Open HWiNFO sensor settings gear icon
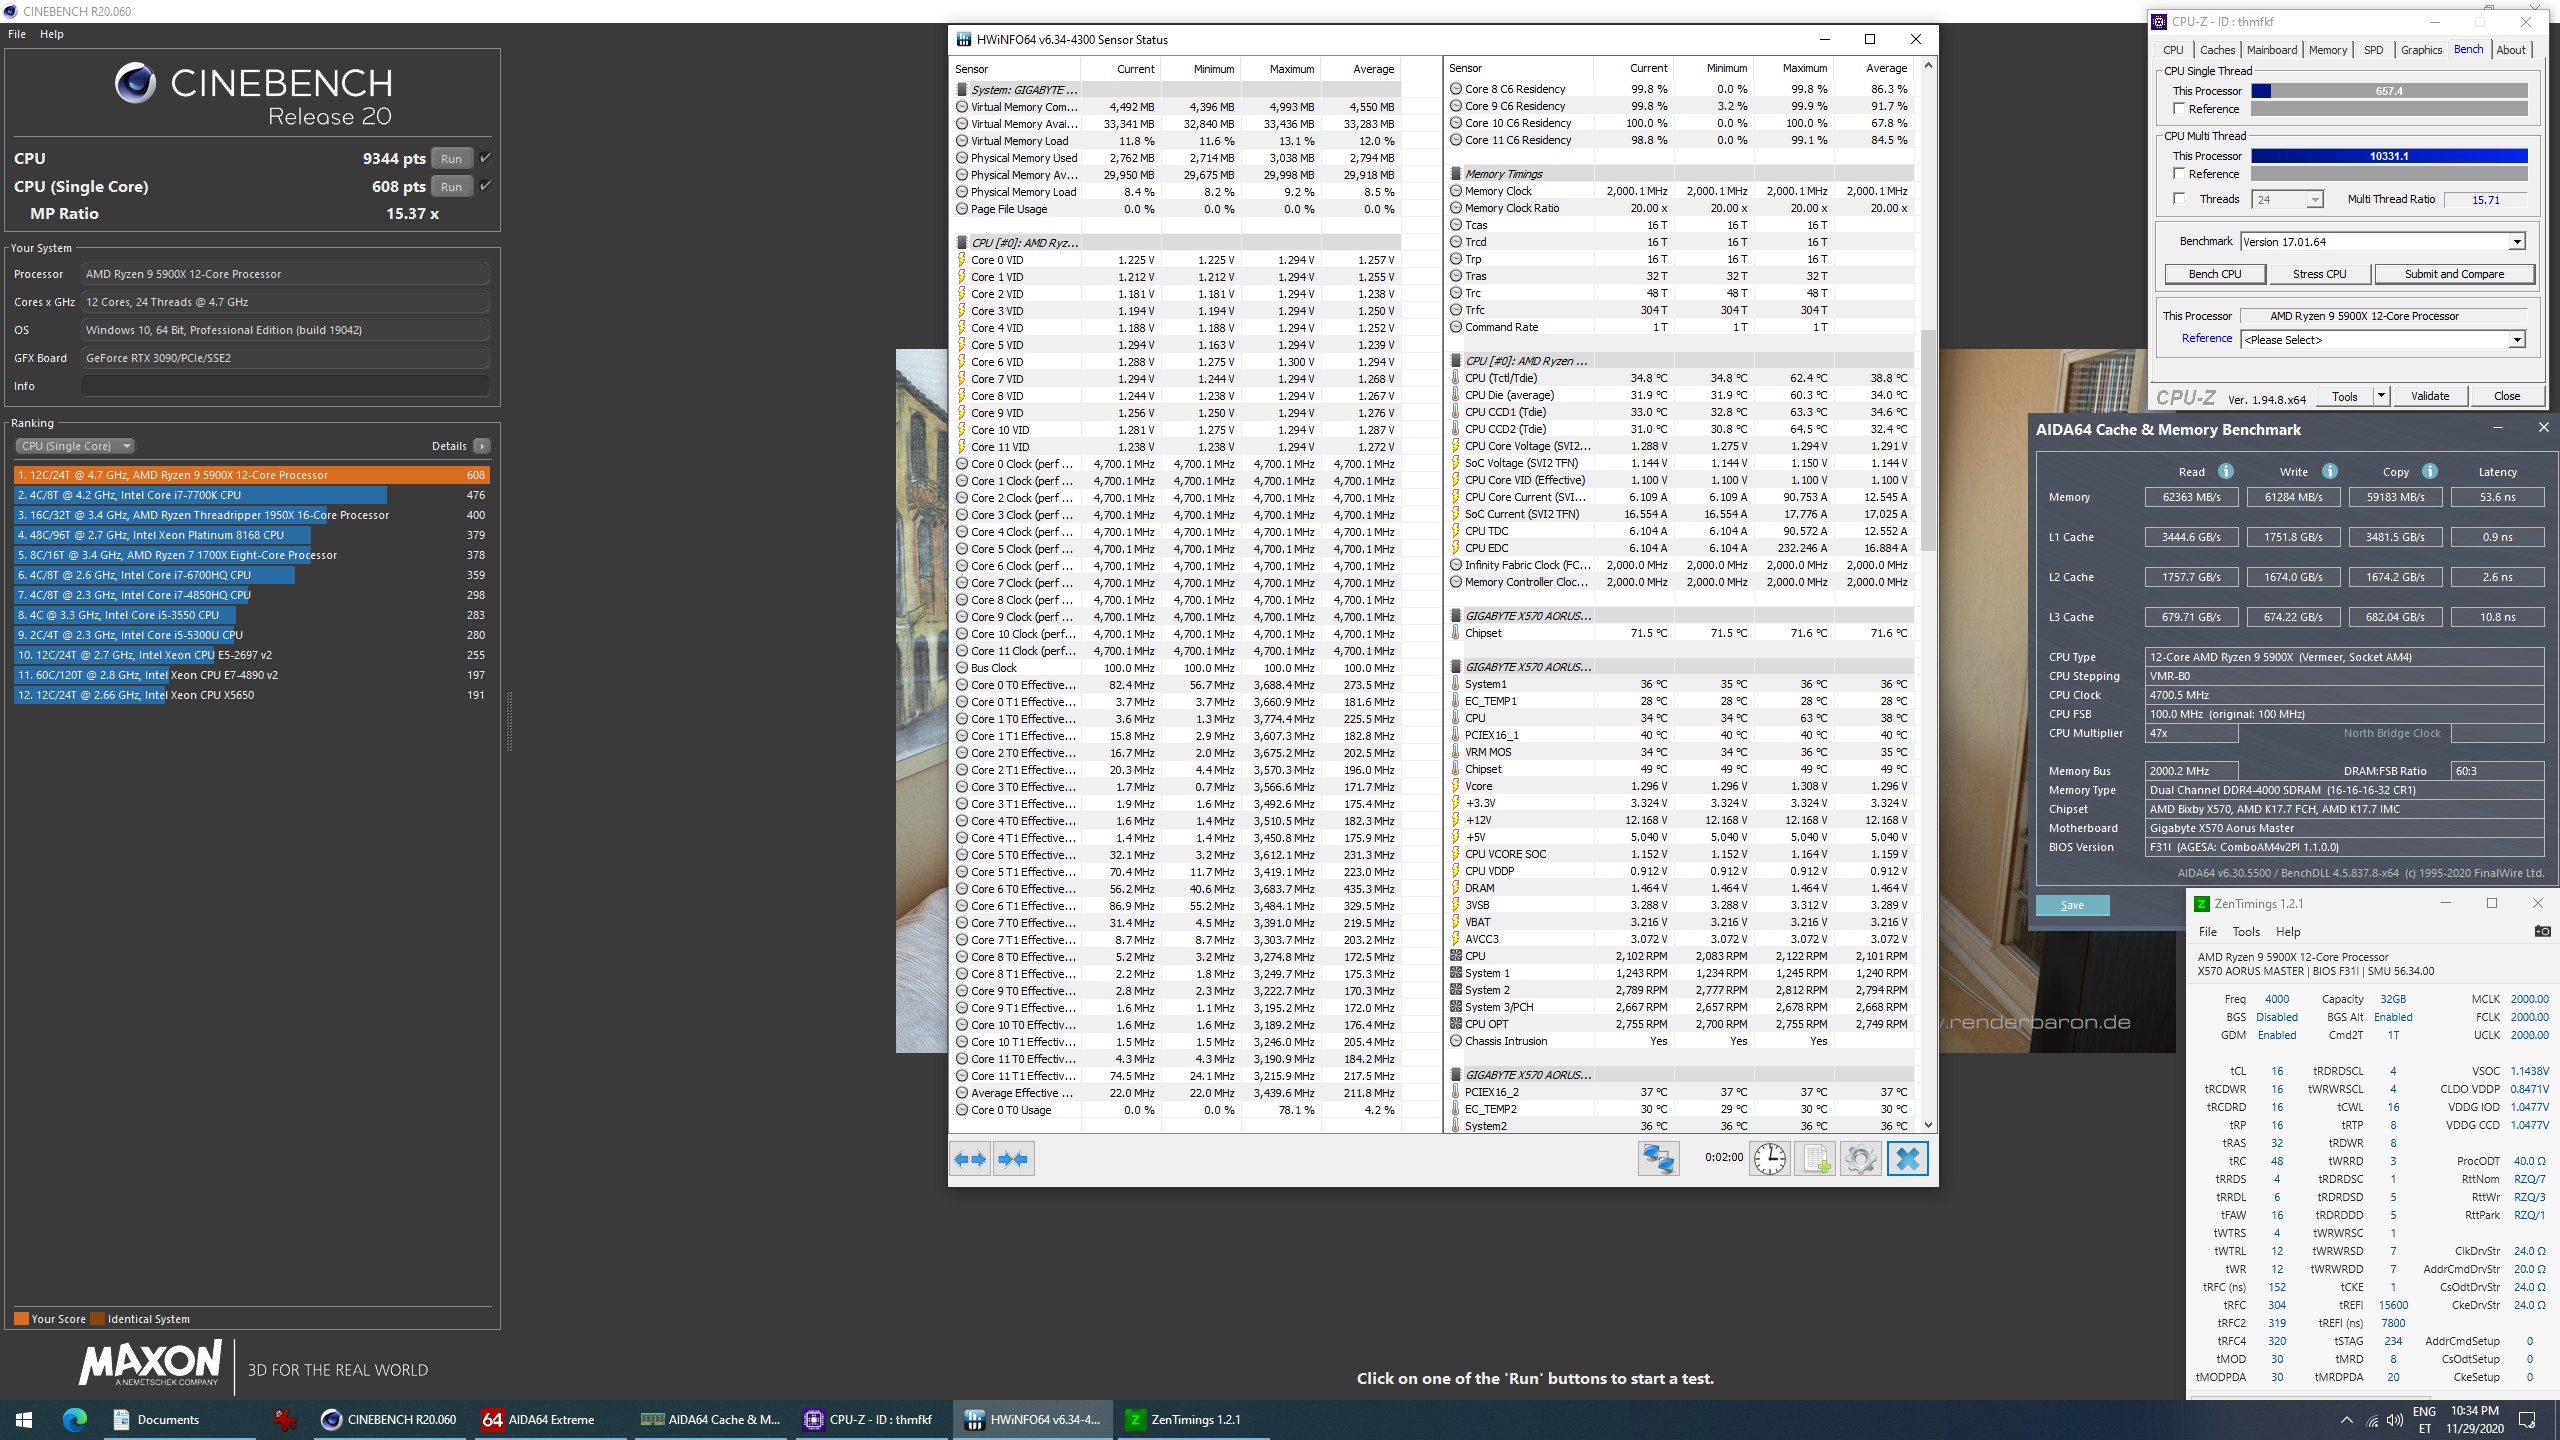The height and width of the screenshot is (1440, 2560). click(1861, 1159)
